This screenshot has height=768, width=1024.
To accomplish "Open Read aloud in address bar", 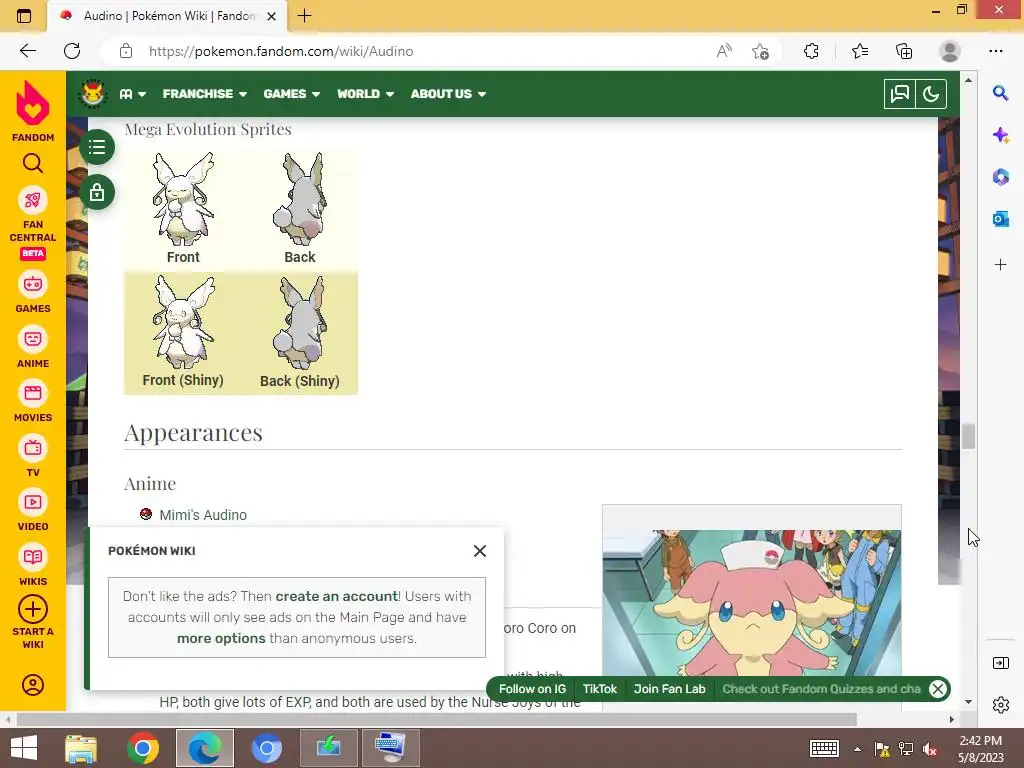I will [x=724, y=51].
